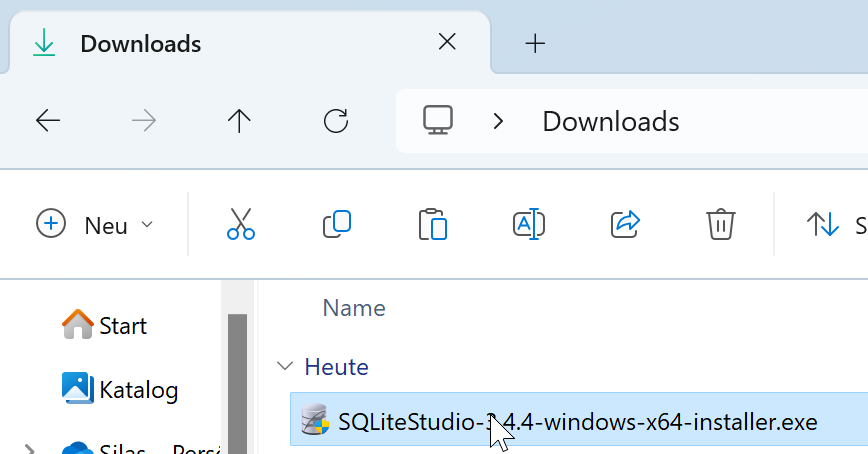The image size is (868, 454).
Task: Click the Cut scissors icon
Action: click(x=241, y=224)
